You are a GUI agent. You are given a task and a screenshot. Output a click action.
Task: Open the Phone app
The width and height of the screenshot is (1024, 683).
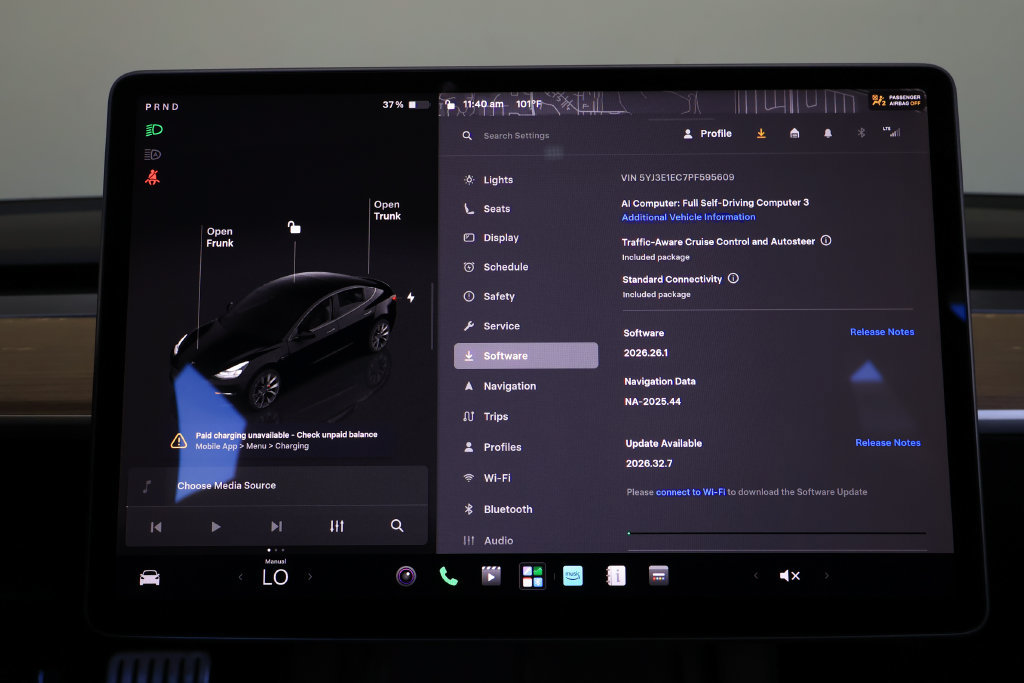point(449,576)
